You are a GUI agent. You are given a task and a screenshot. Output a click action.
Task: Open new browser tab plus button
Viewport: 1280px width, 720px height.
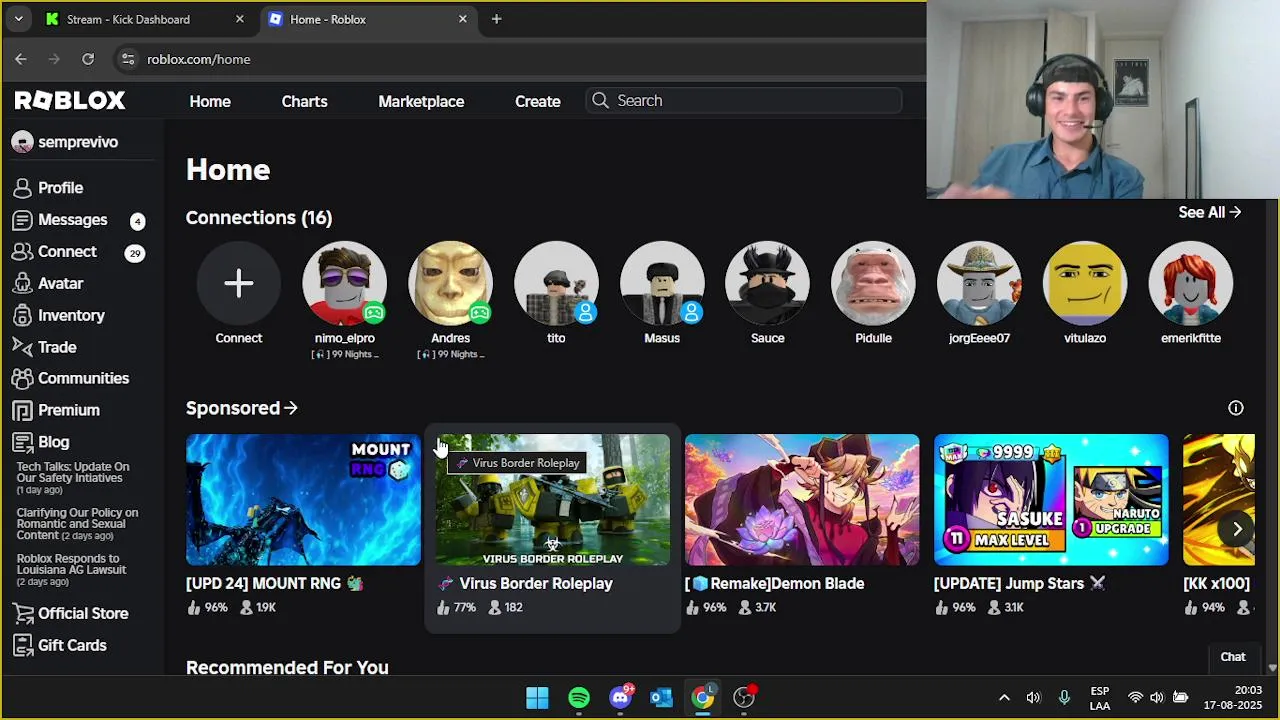tap(496, 19)
